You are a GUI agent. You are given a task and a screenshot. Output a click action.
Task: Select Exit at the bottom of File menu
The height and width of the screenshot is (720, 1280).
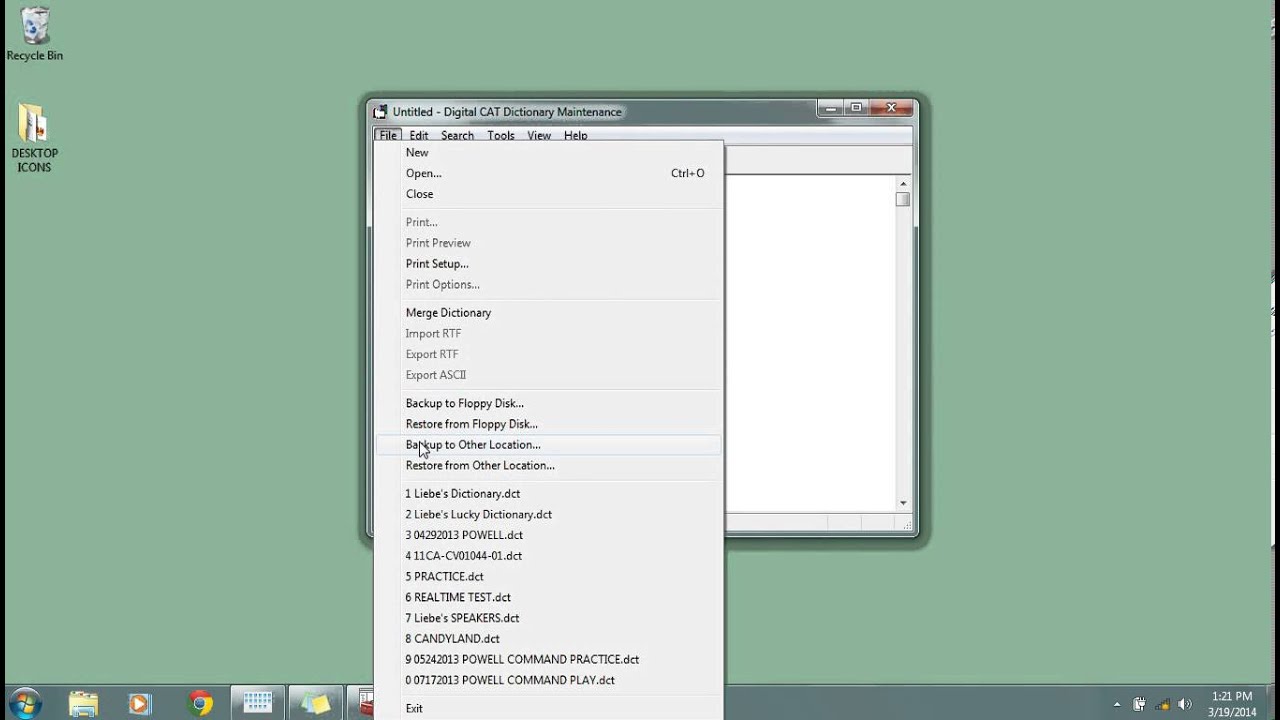click(x=414, y=707)
